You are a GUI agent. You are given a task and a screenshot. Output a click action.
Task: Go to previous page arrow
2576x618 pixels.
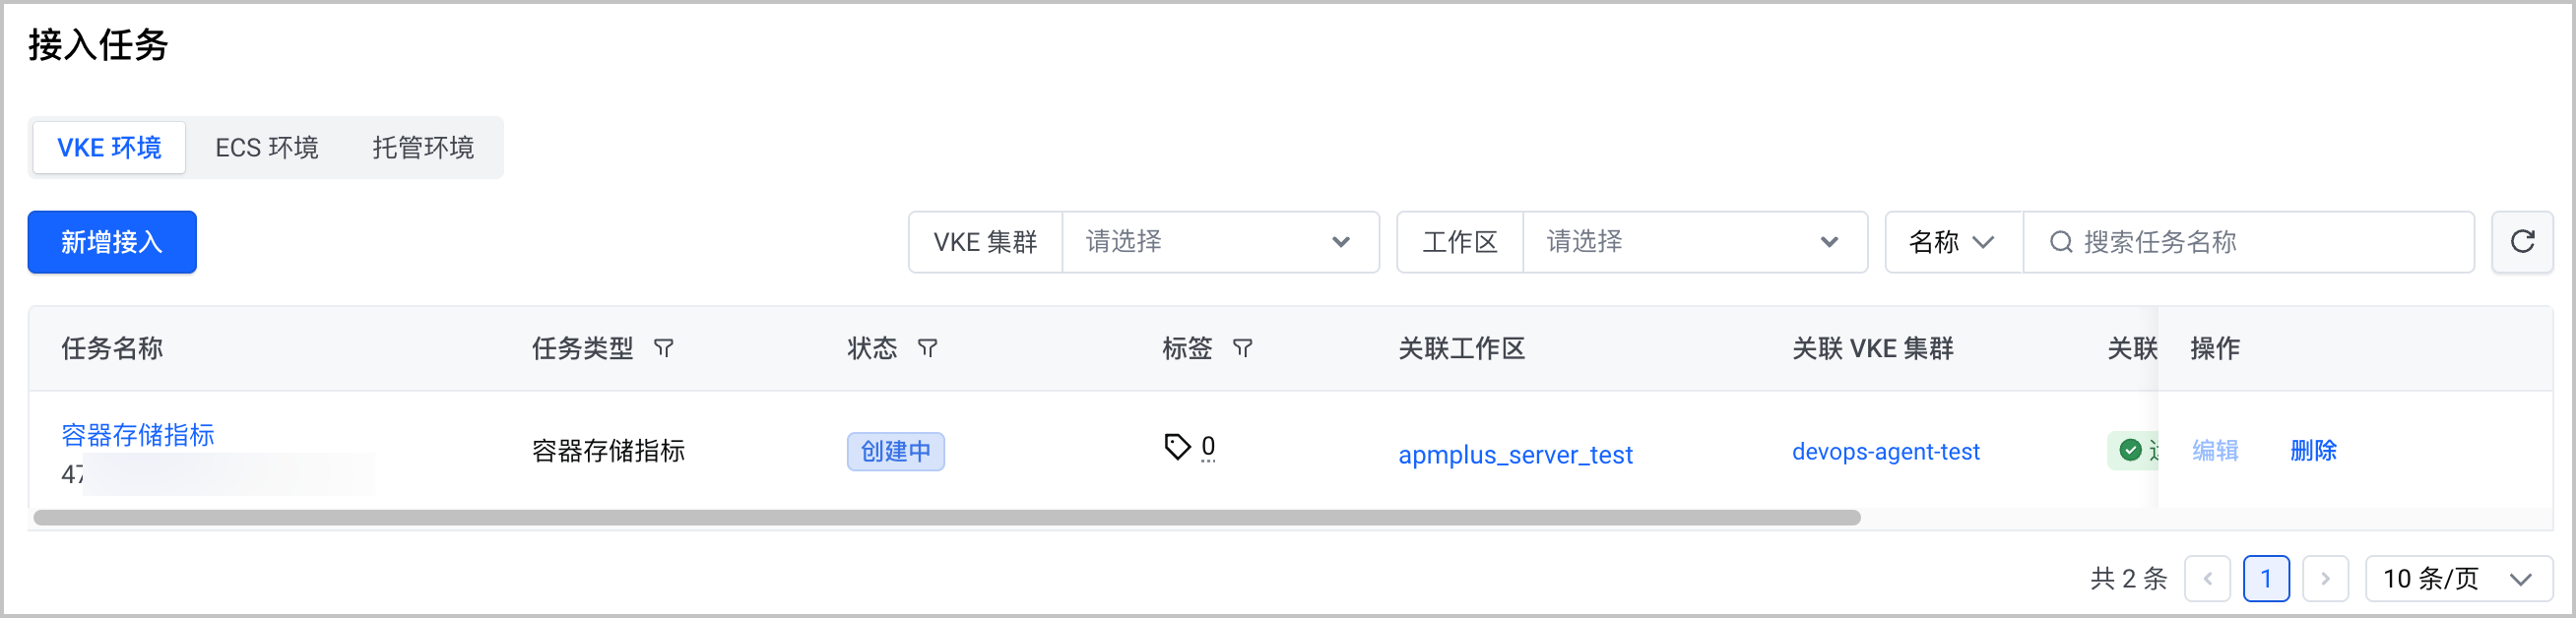(x=2207, y=578)
